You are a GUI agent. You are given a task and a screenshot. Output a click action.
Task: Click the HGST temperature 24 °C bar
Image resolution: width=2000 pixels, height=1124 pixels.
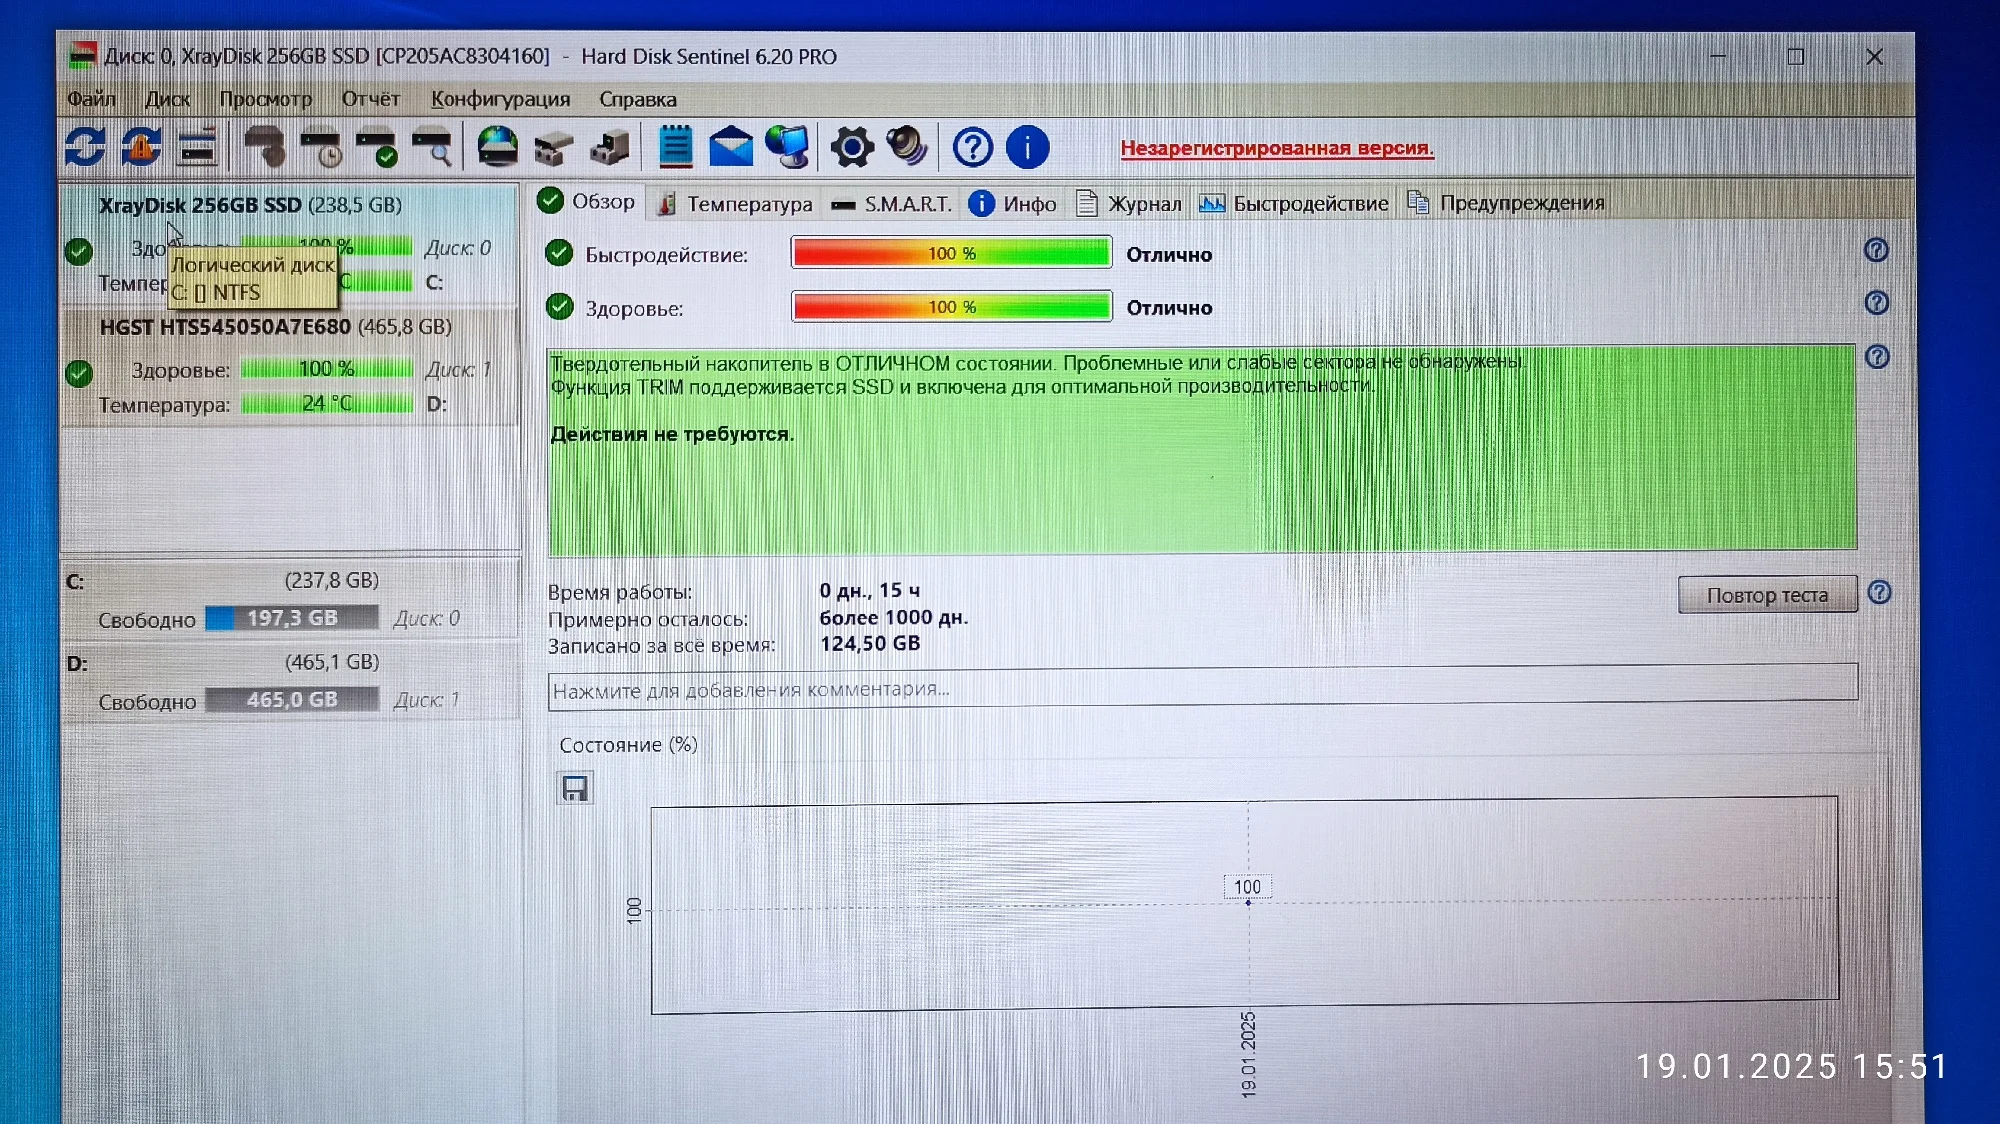pyautogui.click(x=326, y=403)
